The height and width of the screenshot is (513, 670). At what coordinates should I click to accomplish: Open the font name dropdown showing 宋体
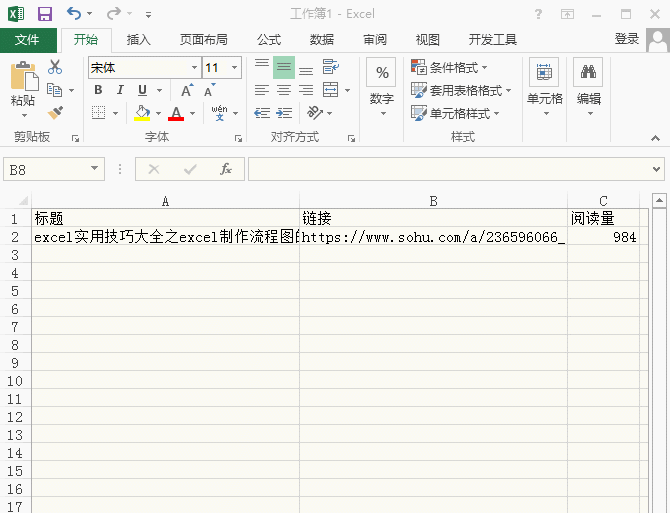click(144, 67)
